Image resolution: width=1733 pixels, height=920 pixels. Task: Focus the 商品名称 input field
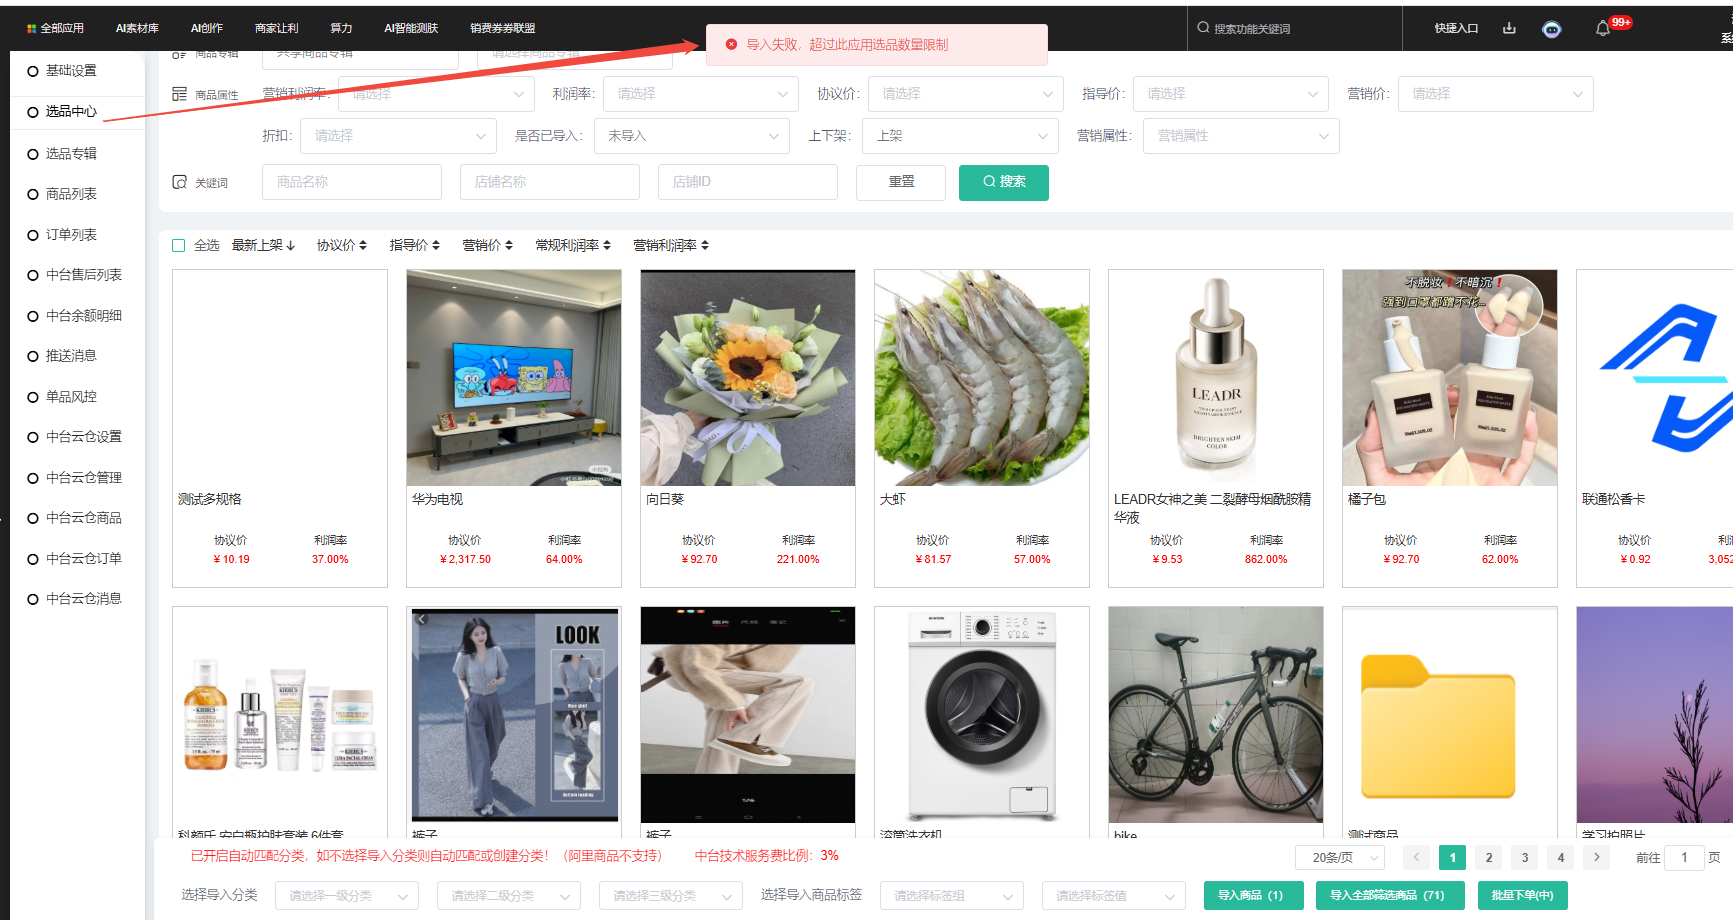pyautogui.click(x=352, y=182)
